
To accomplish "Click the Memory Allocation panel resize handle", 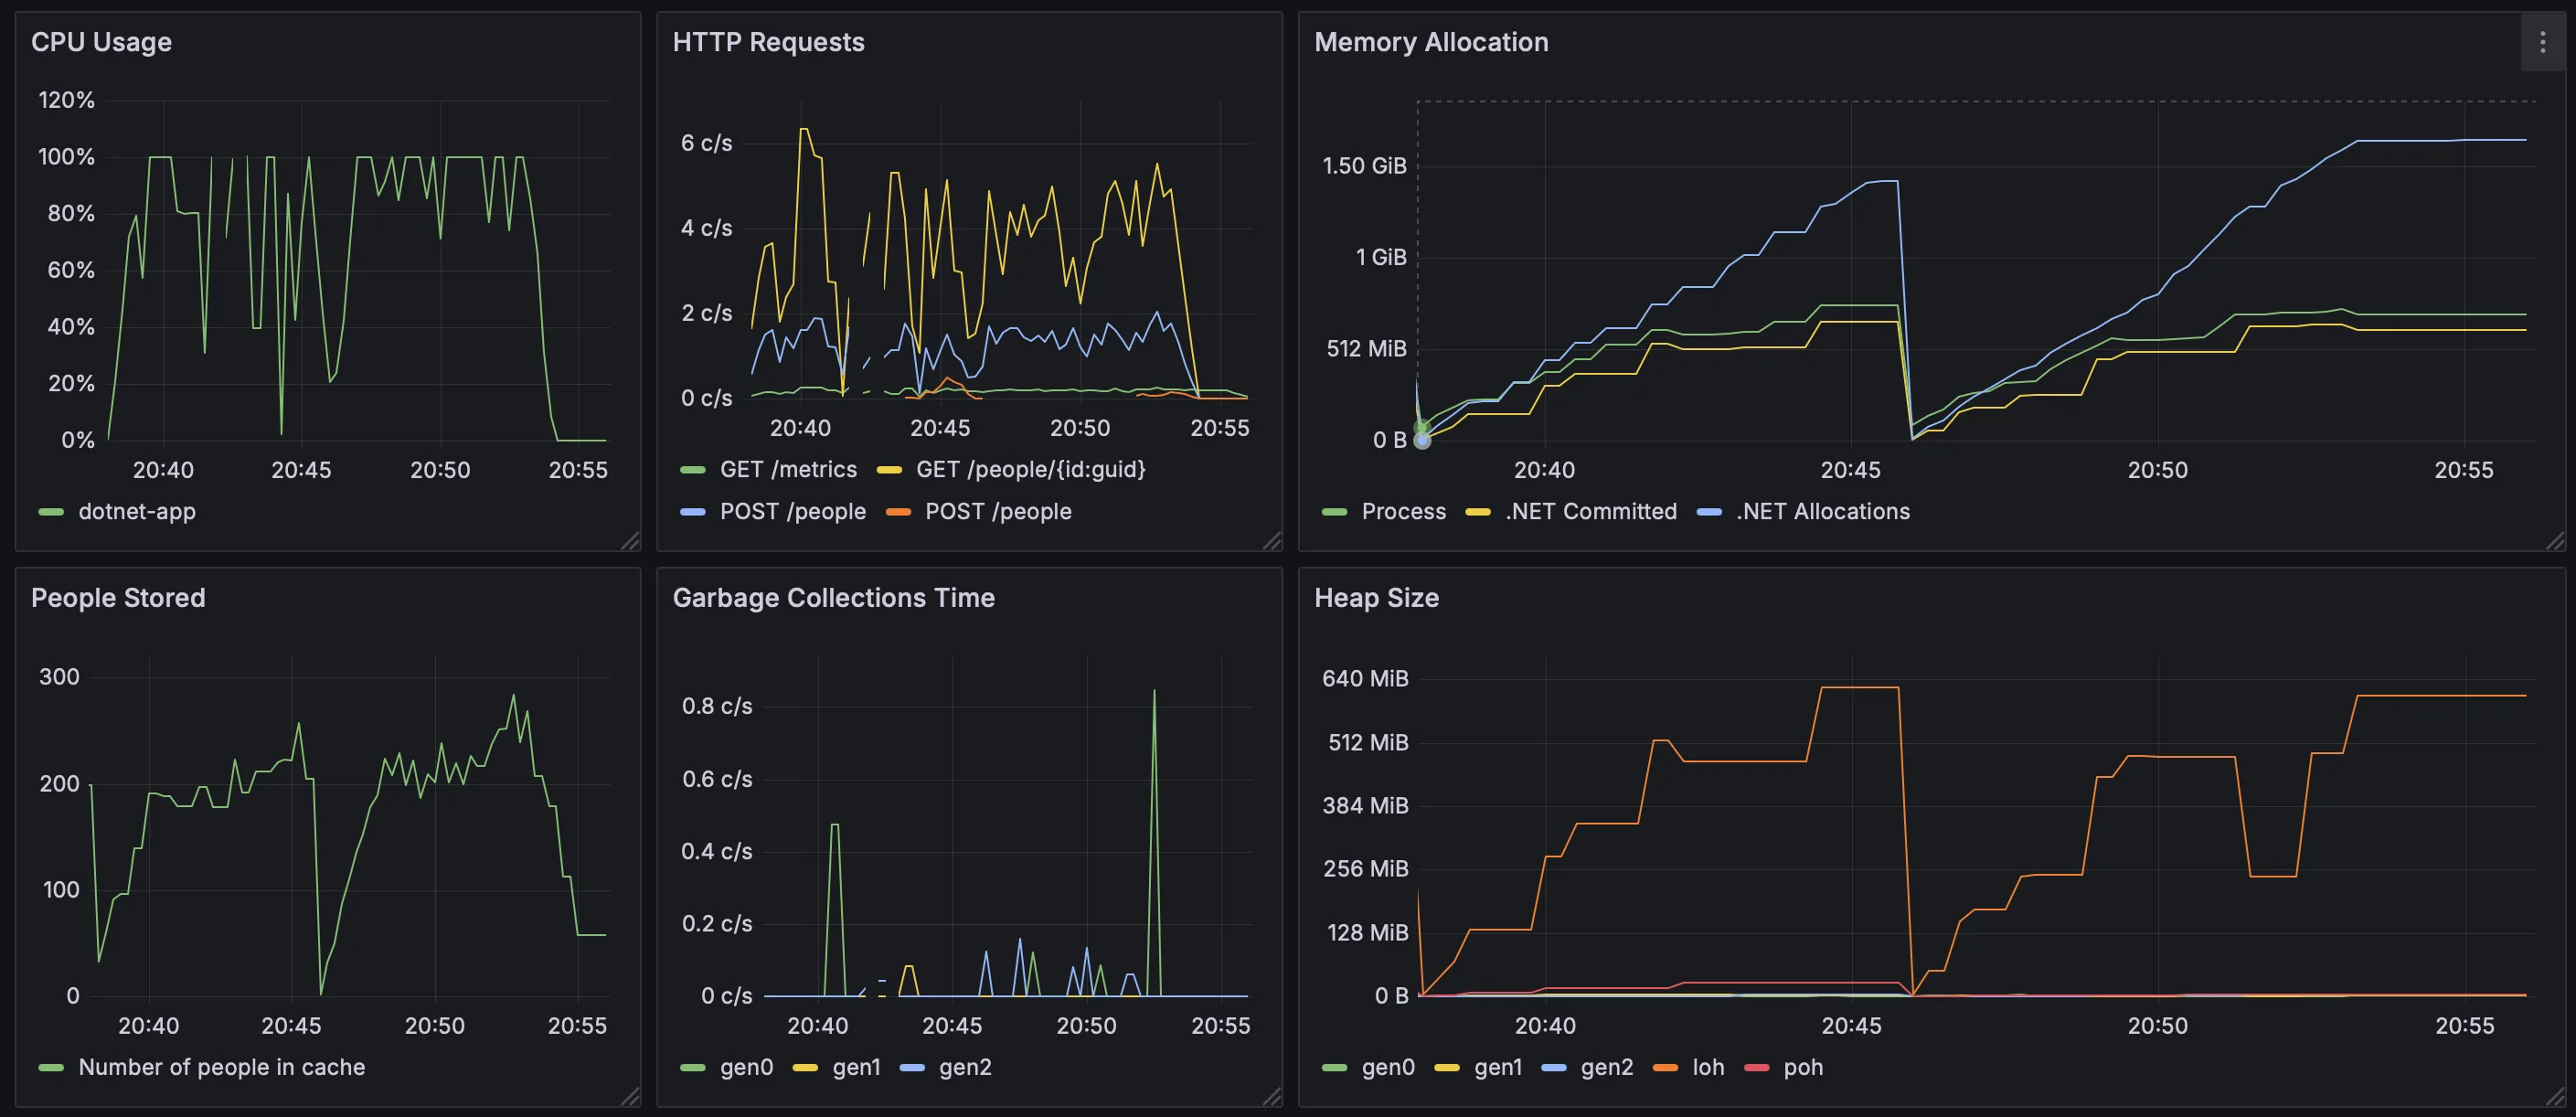I will pos(2555,541).
